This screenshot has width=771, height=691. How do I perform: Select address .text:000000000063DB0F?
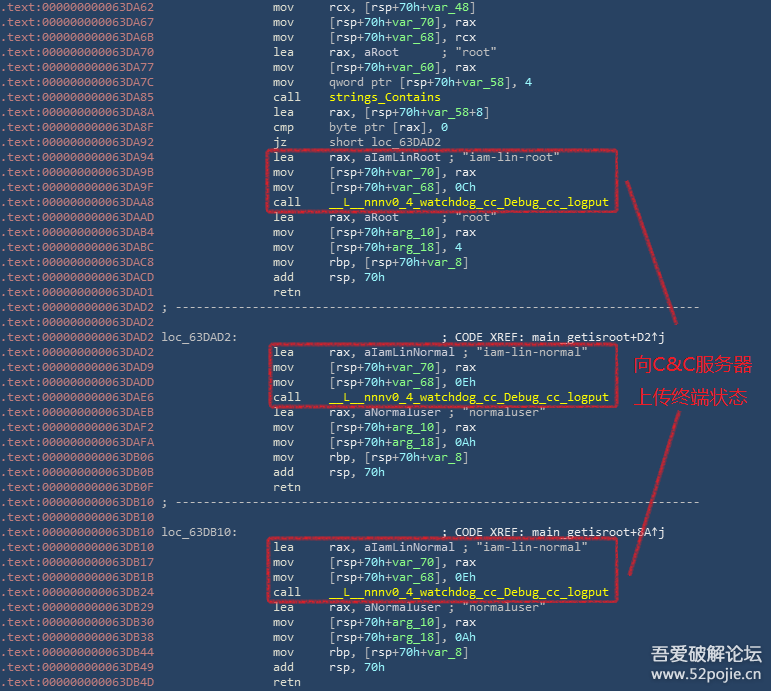pyautogui.click(x=78, y=487)
